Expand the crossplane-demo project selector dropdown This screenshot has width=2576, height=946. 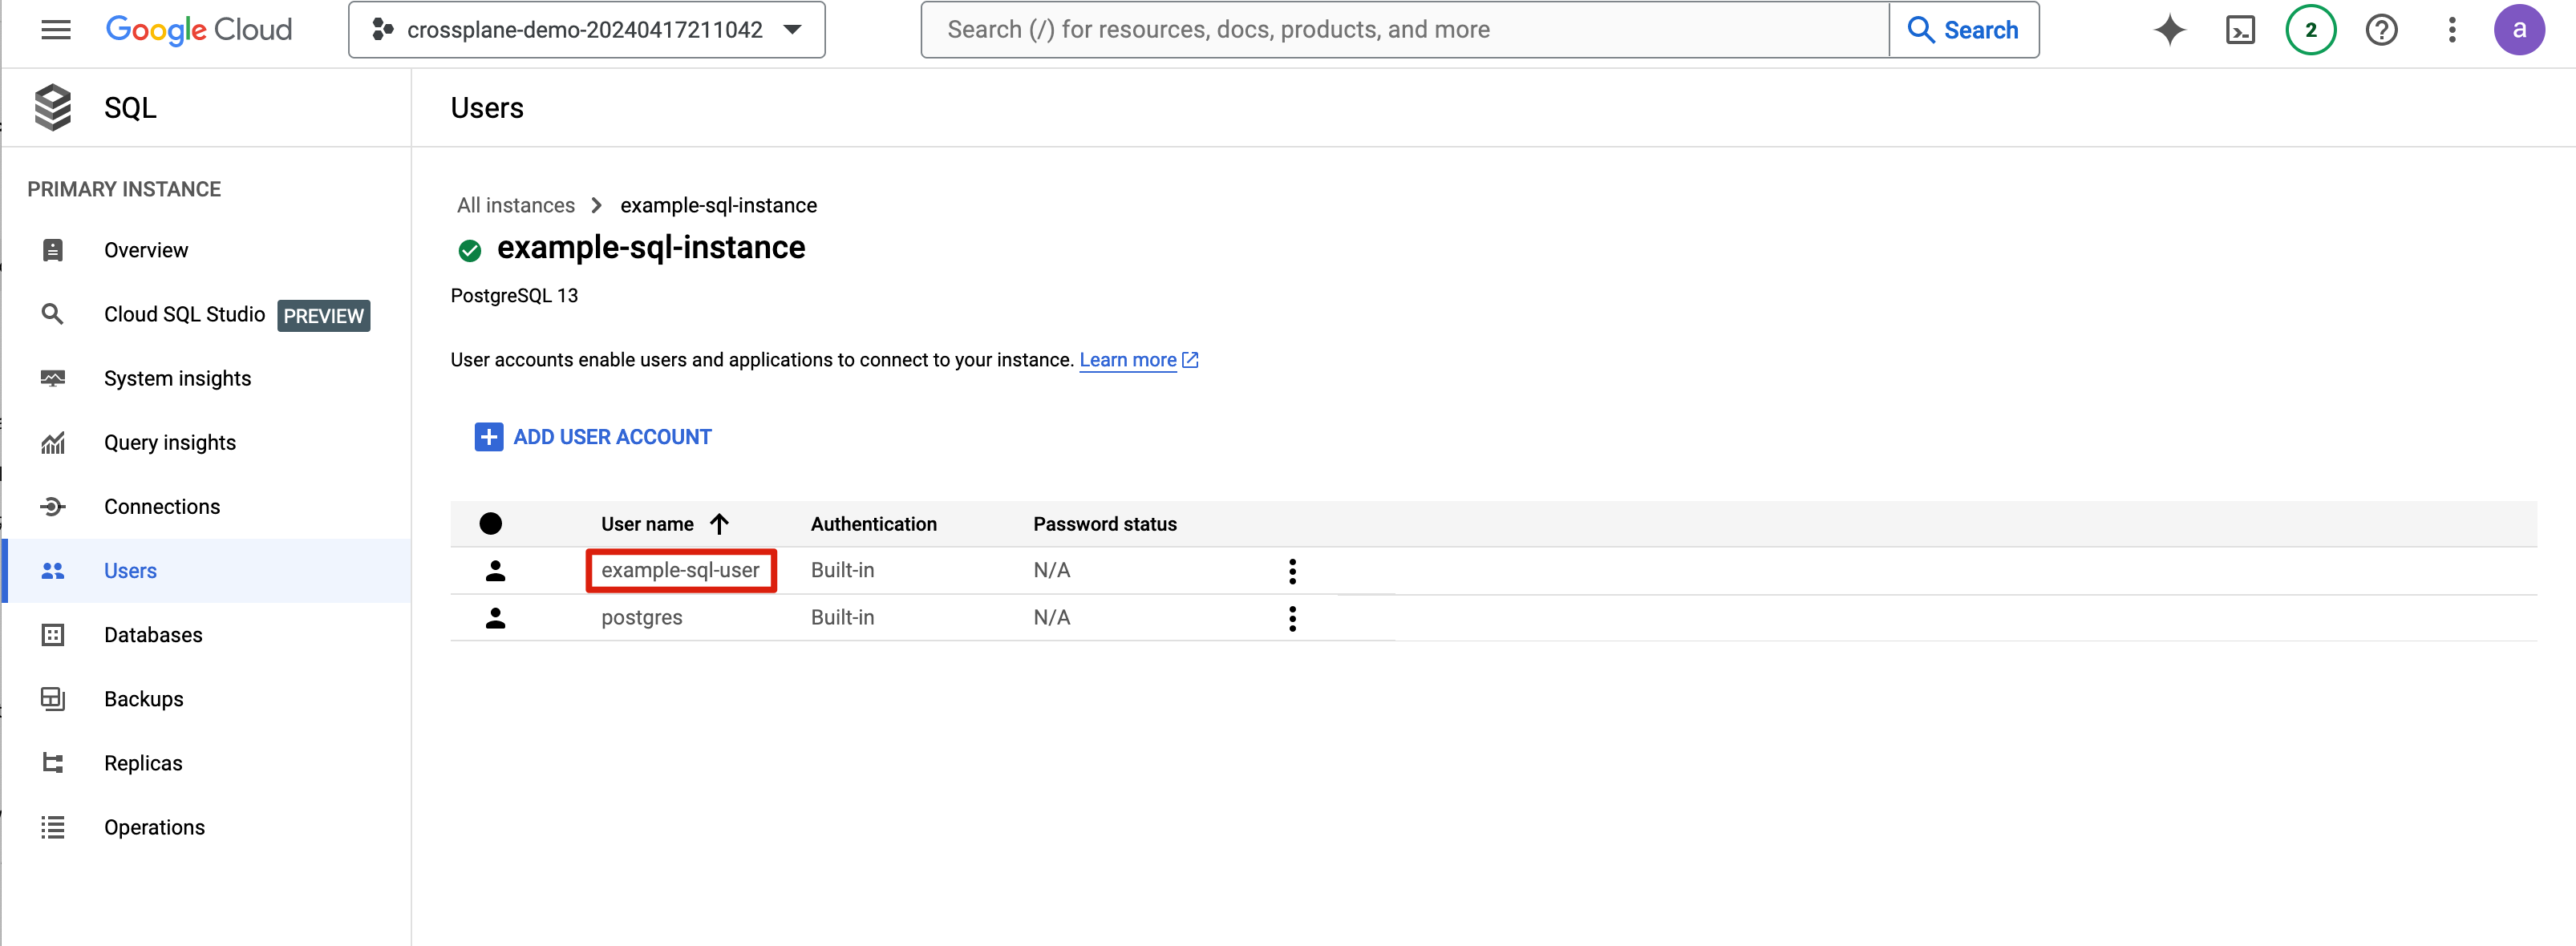point(586,30)
